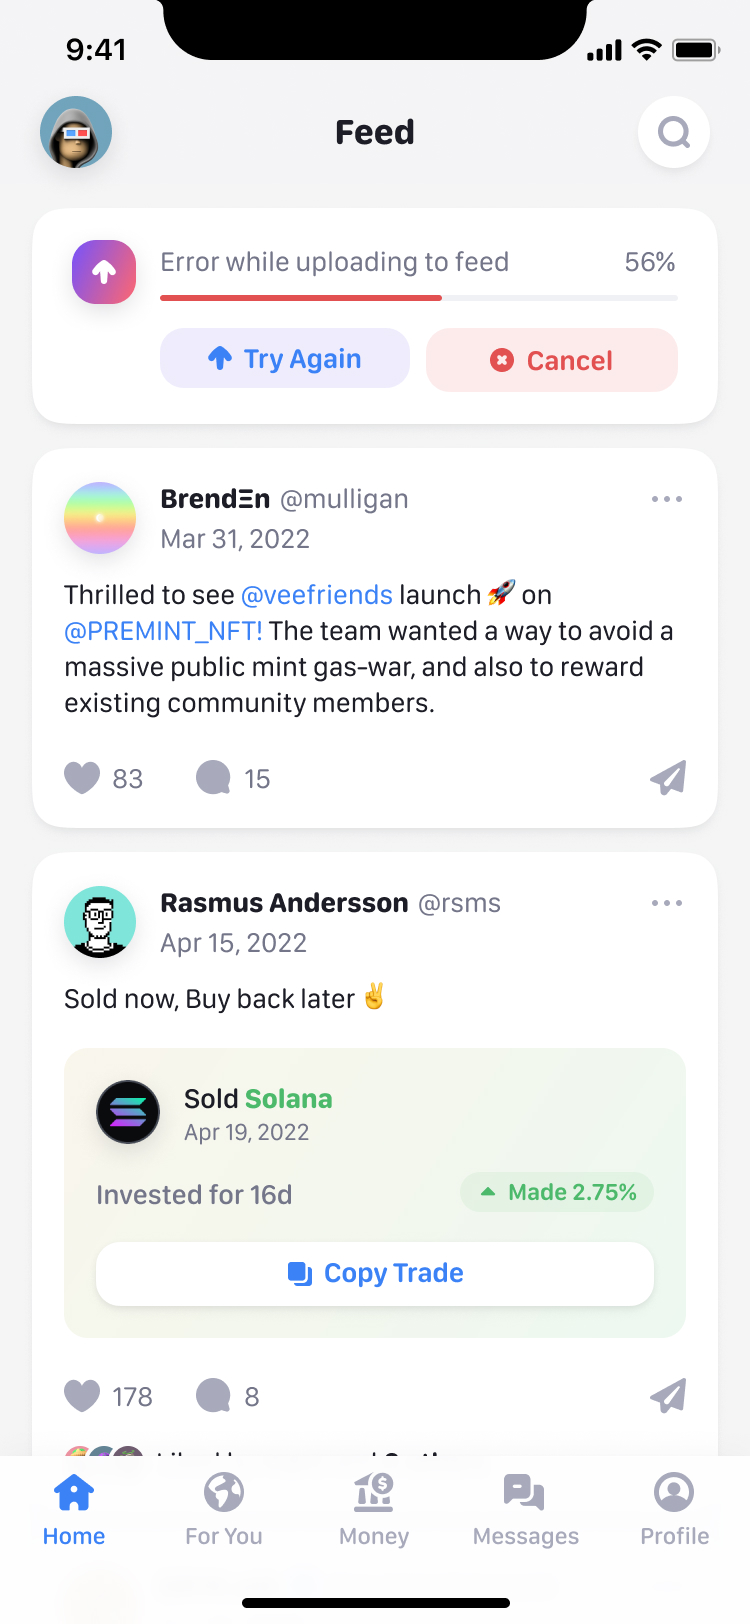This screenshot has height=1624, width=750.
Task: Like Rasmus's post with 178 hearts
Action: [x=82, y=1396]
